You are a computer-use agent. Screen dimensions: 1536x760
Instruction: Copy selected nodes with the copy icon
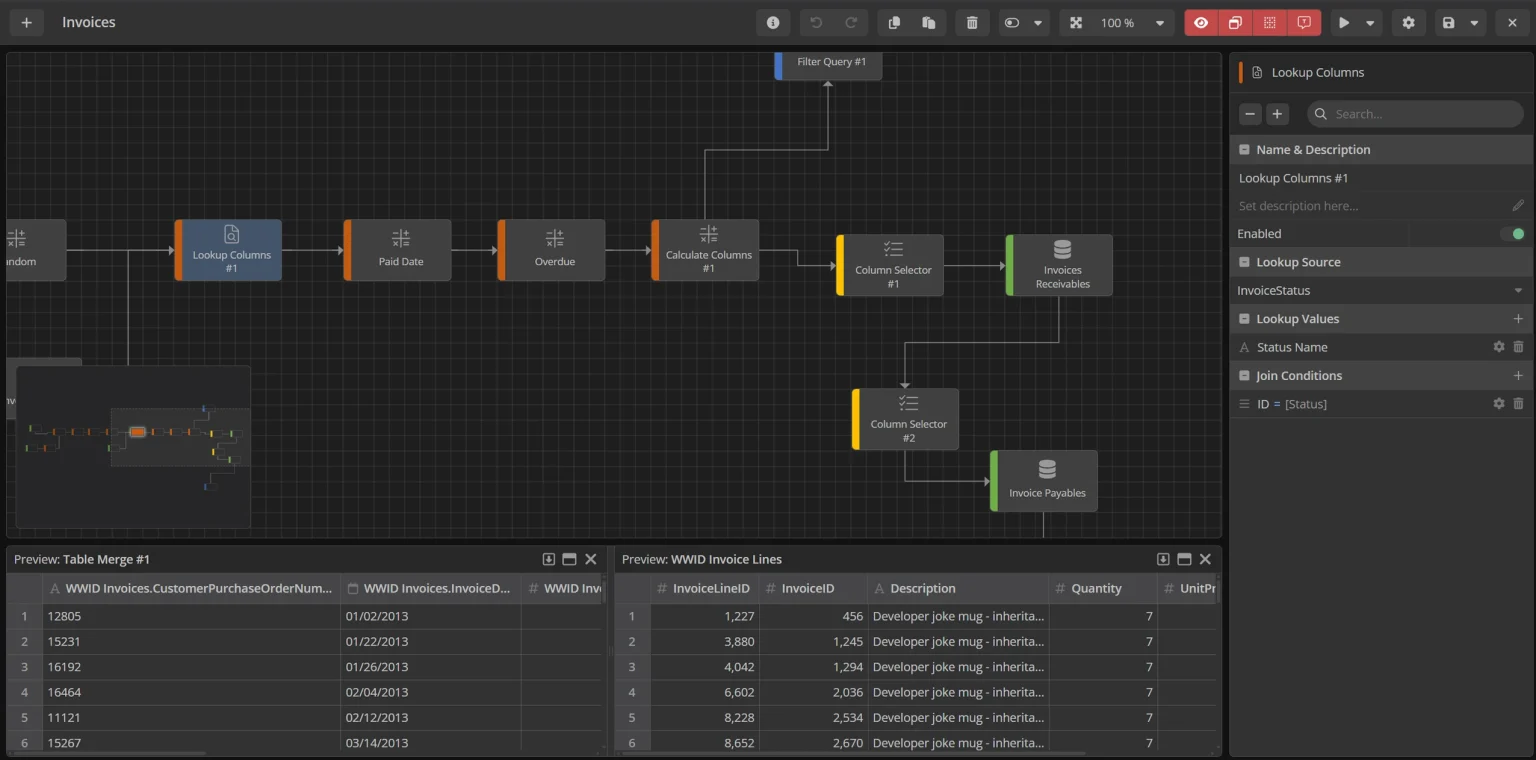tap(895, 23)
